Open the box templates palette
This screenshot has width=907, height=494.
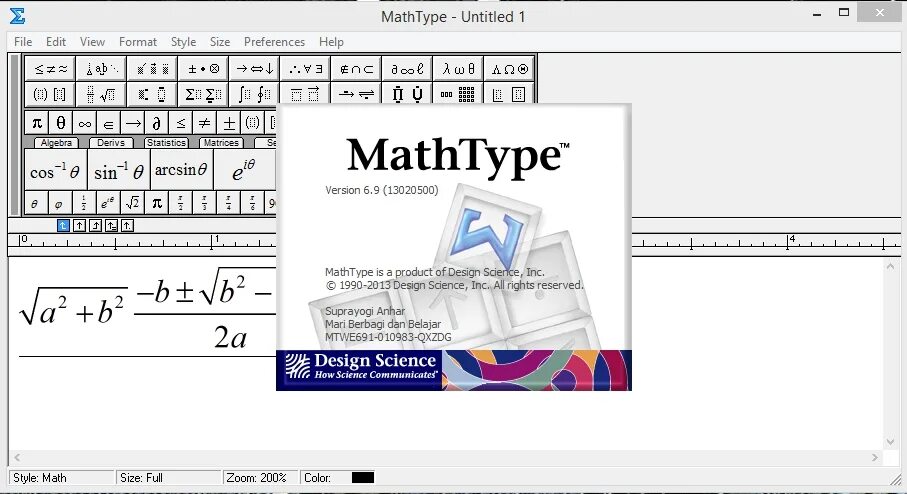(x=509, y=94)
